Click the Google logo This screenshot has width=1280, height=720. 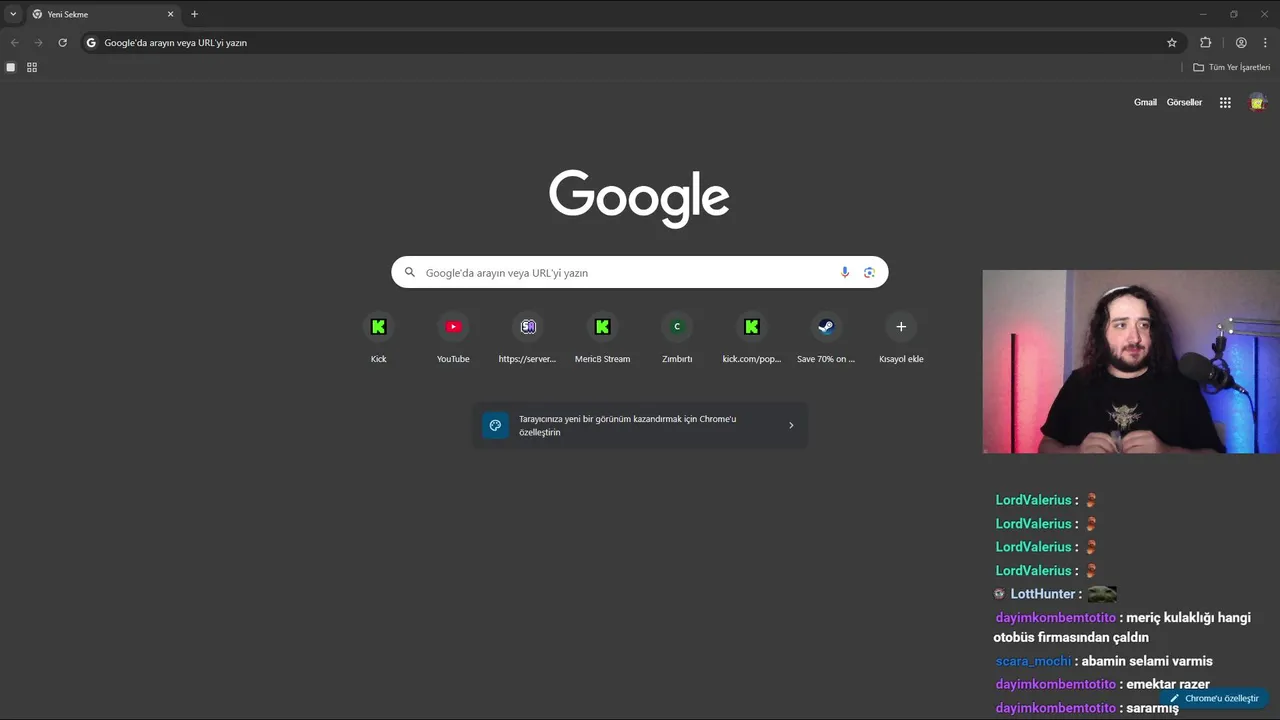pos(639,198)
